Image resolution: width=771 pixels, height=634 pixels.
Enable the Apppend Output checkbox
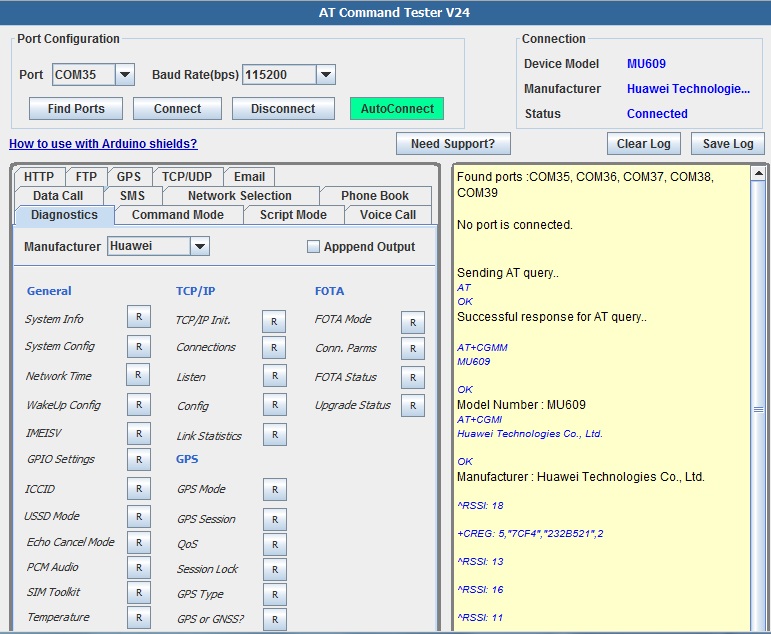pyautogui.click(x=313, y=246)
